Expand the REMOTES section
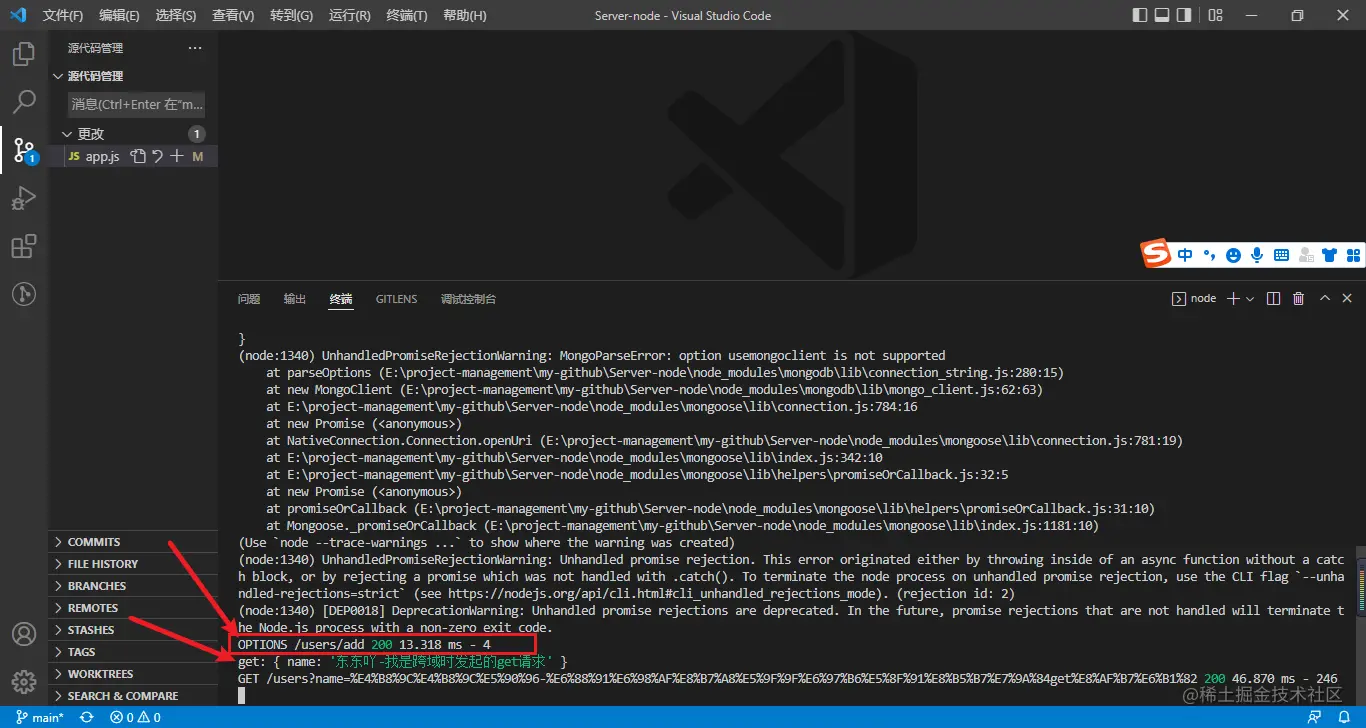The height and width of the screenshot is (728, 1366). point(133,608)
